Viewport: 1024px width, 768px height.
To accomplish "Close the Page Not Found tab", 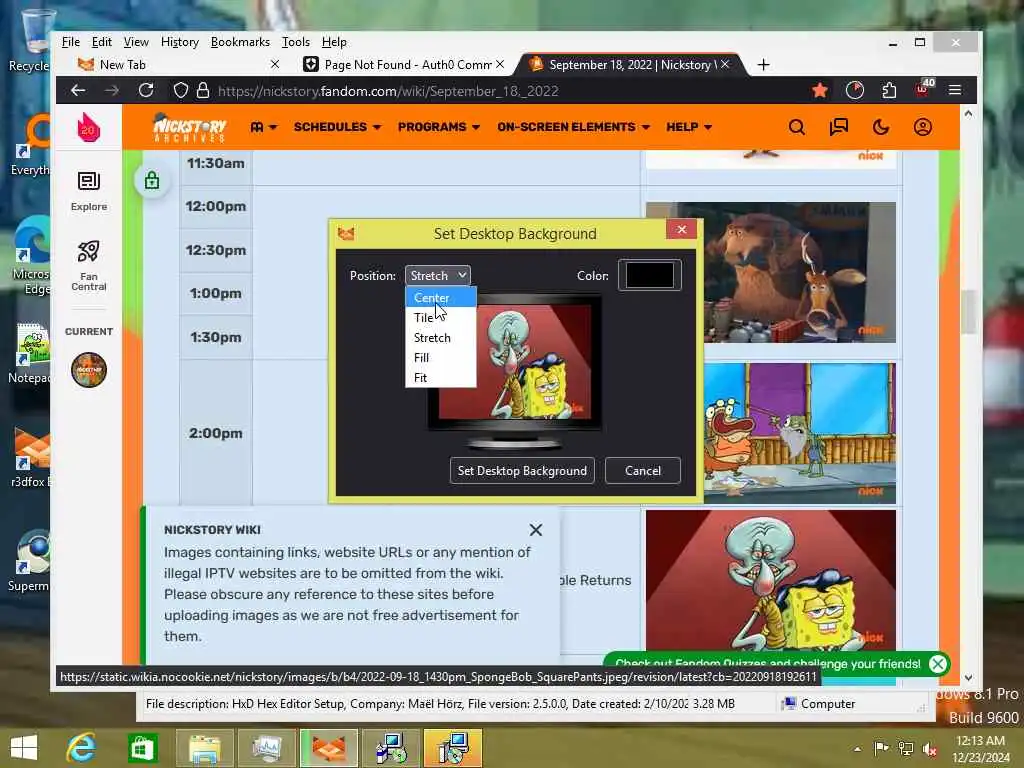I will tap(500, 64).
